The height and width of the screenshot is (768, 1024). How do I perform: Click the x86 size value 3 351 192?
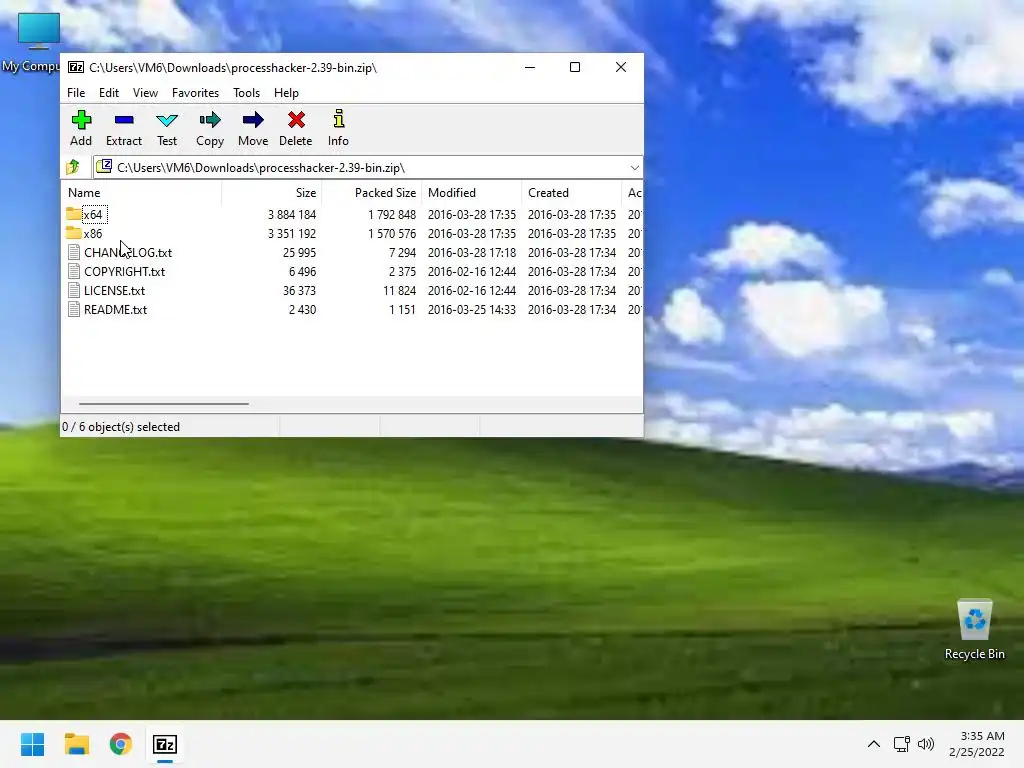click(x=292, y=233)
